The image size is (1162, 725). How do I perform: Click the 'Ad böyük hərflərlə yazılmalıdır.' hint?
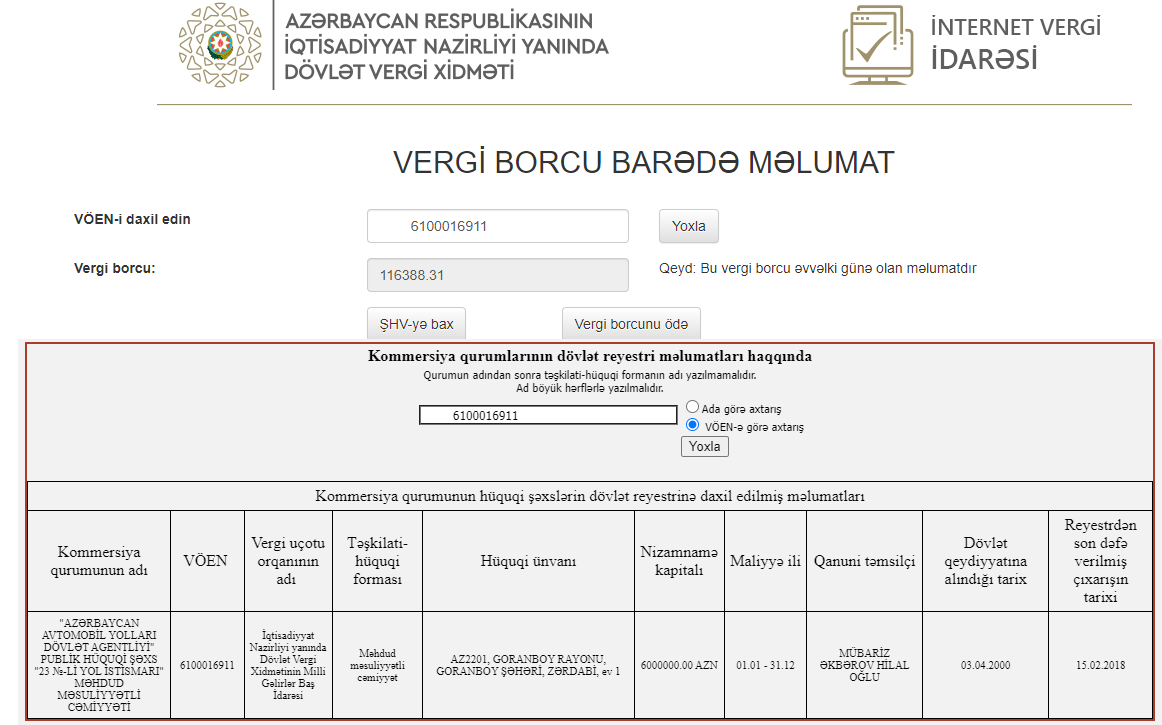click(590, 388)
